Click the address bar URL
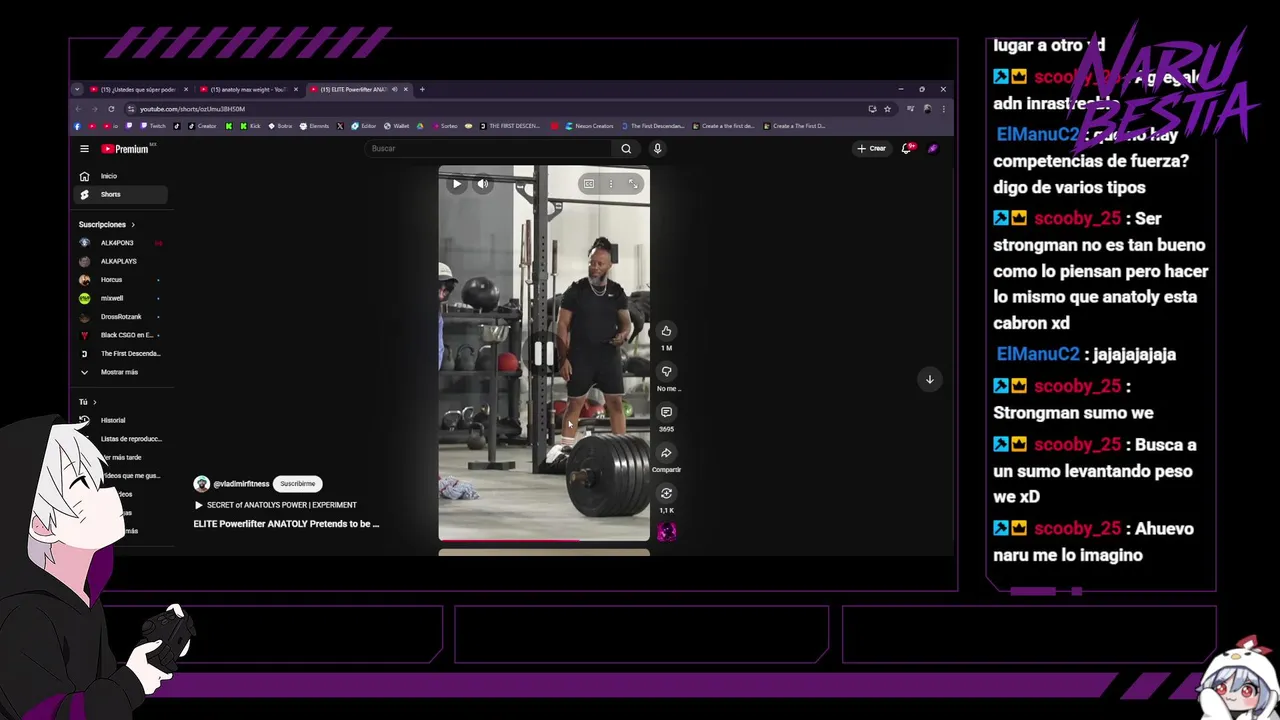Image resolution: width=1280 pixels, height=720 pixels. 192,109
